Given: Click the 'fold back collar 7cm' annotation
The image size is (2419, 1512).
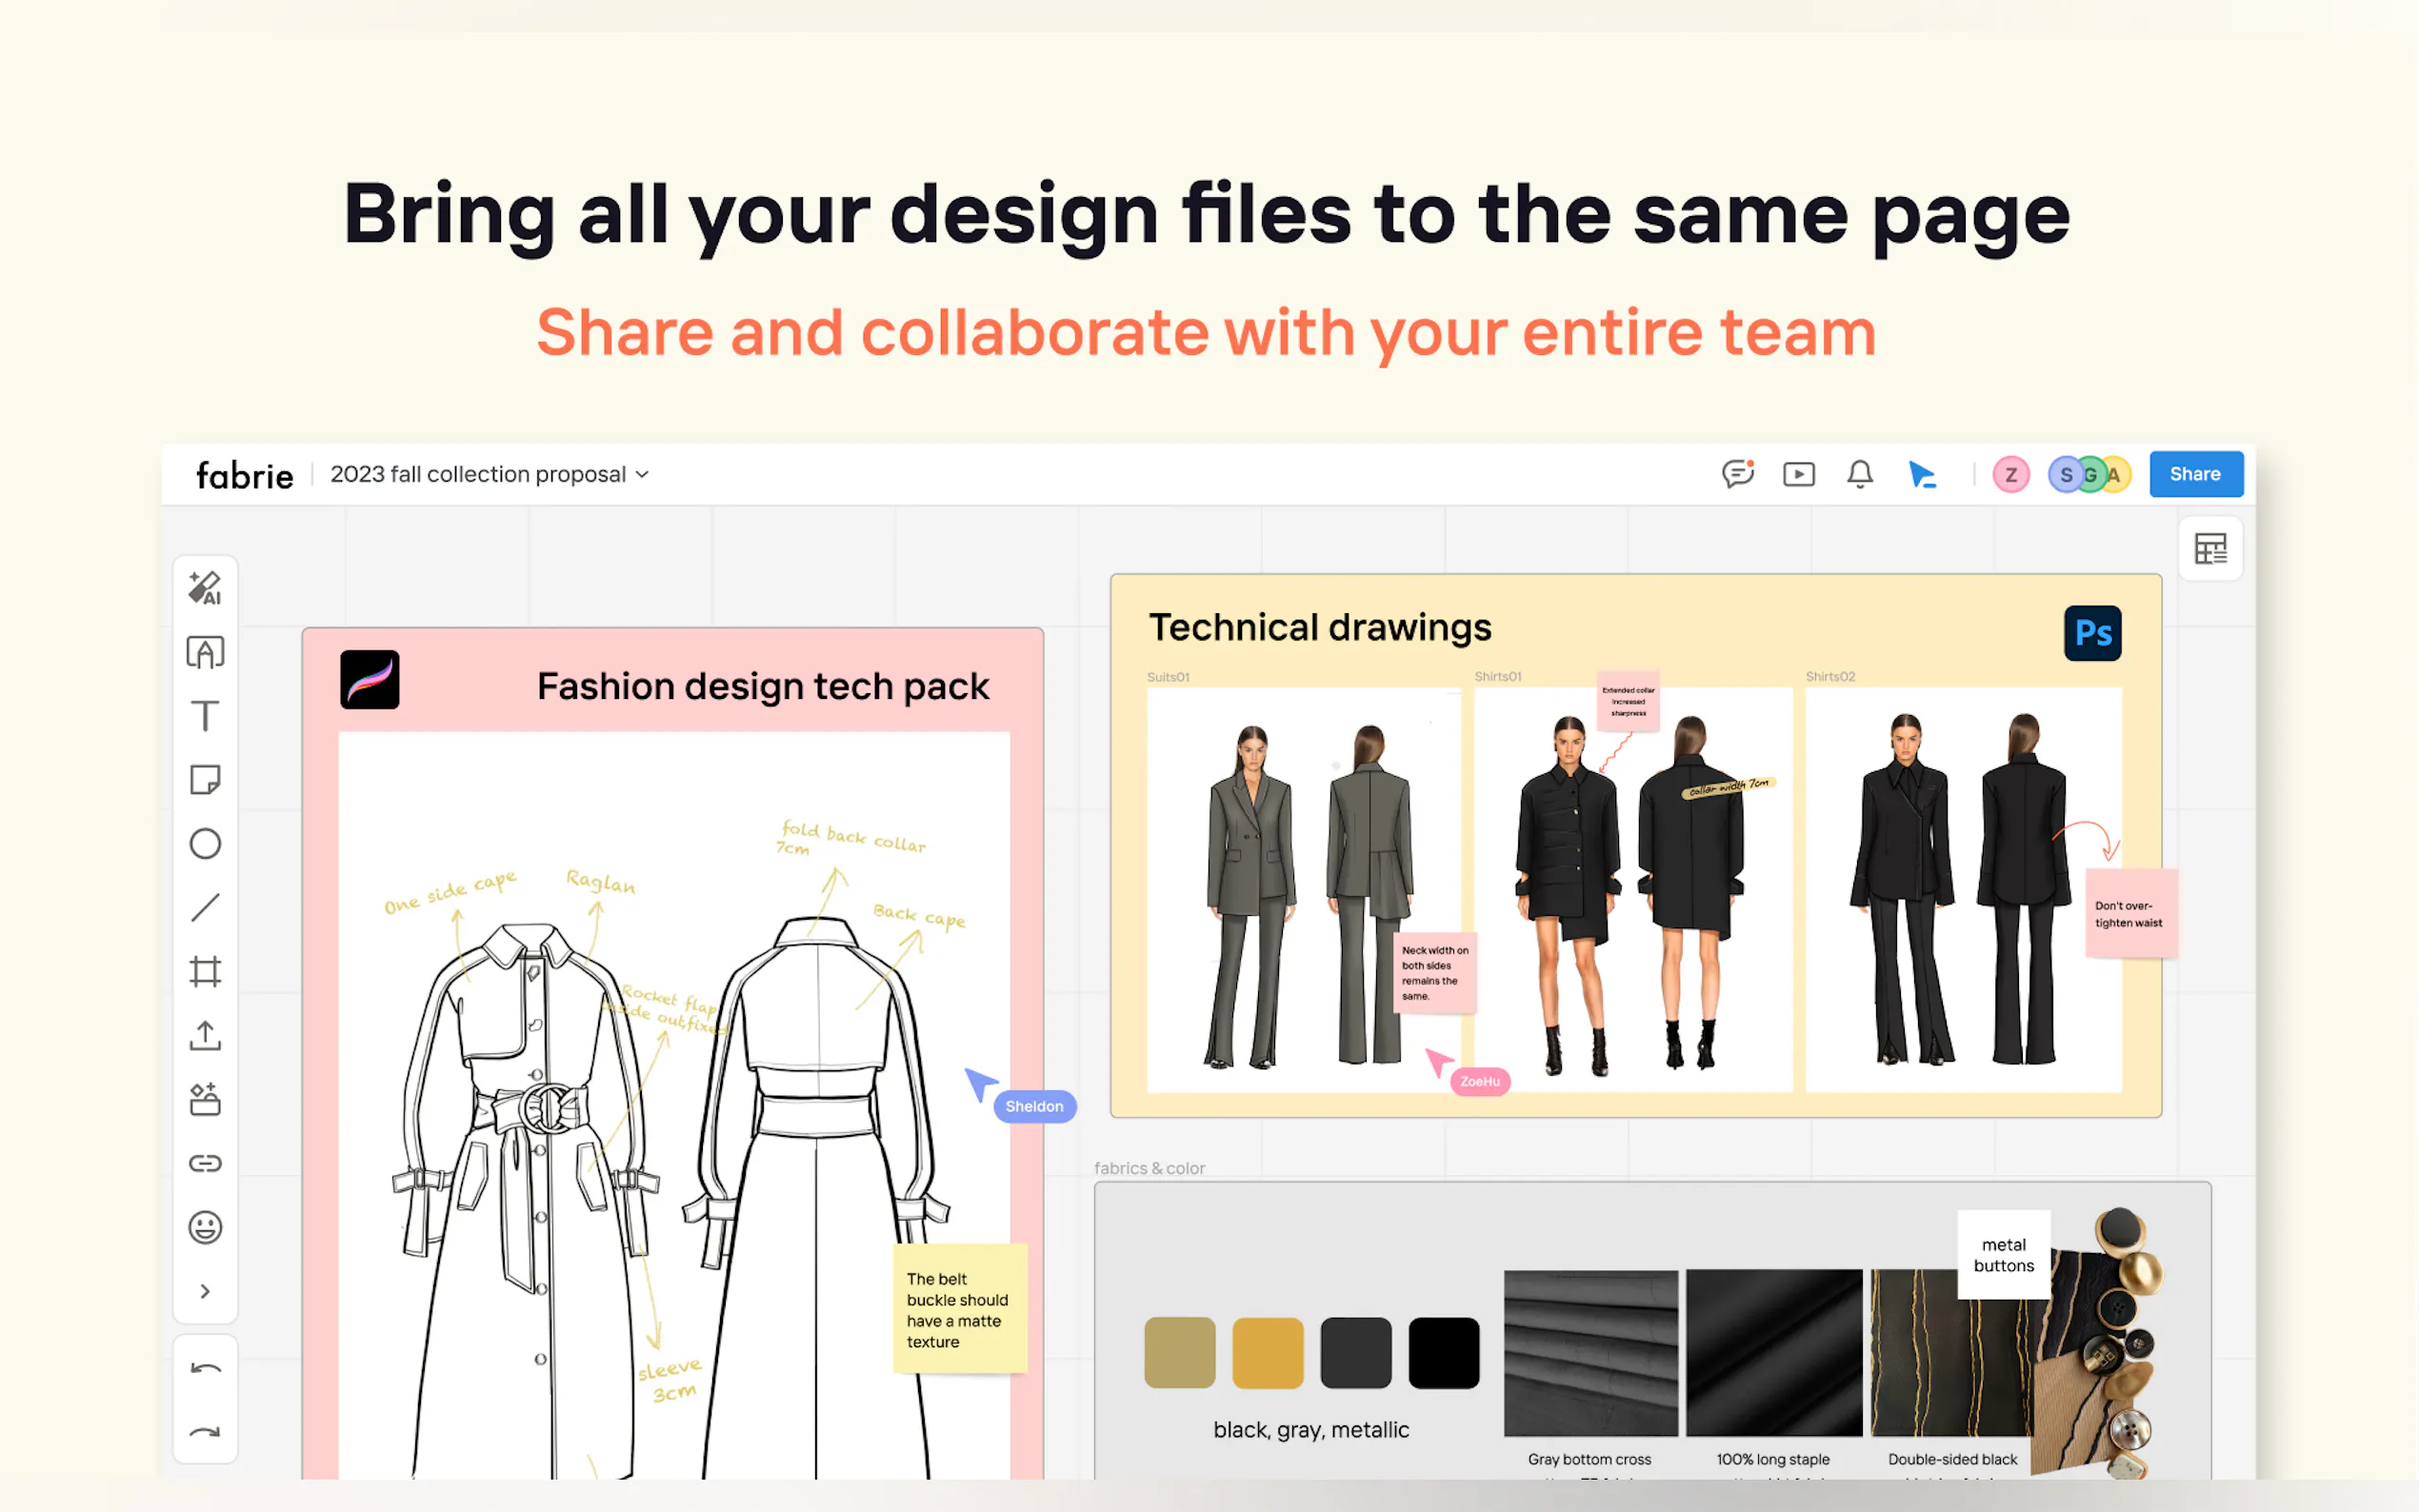Looking at the screenshot, I should [852, 838].
